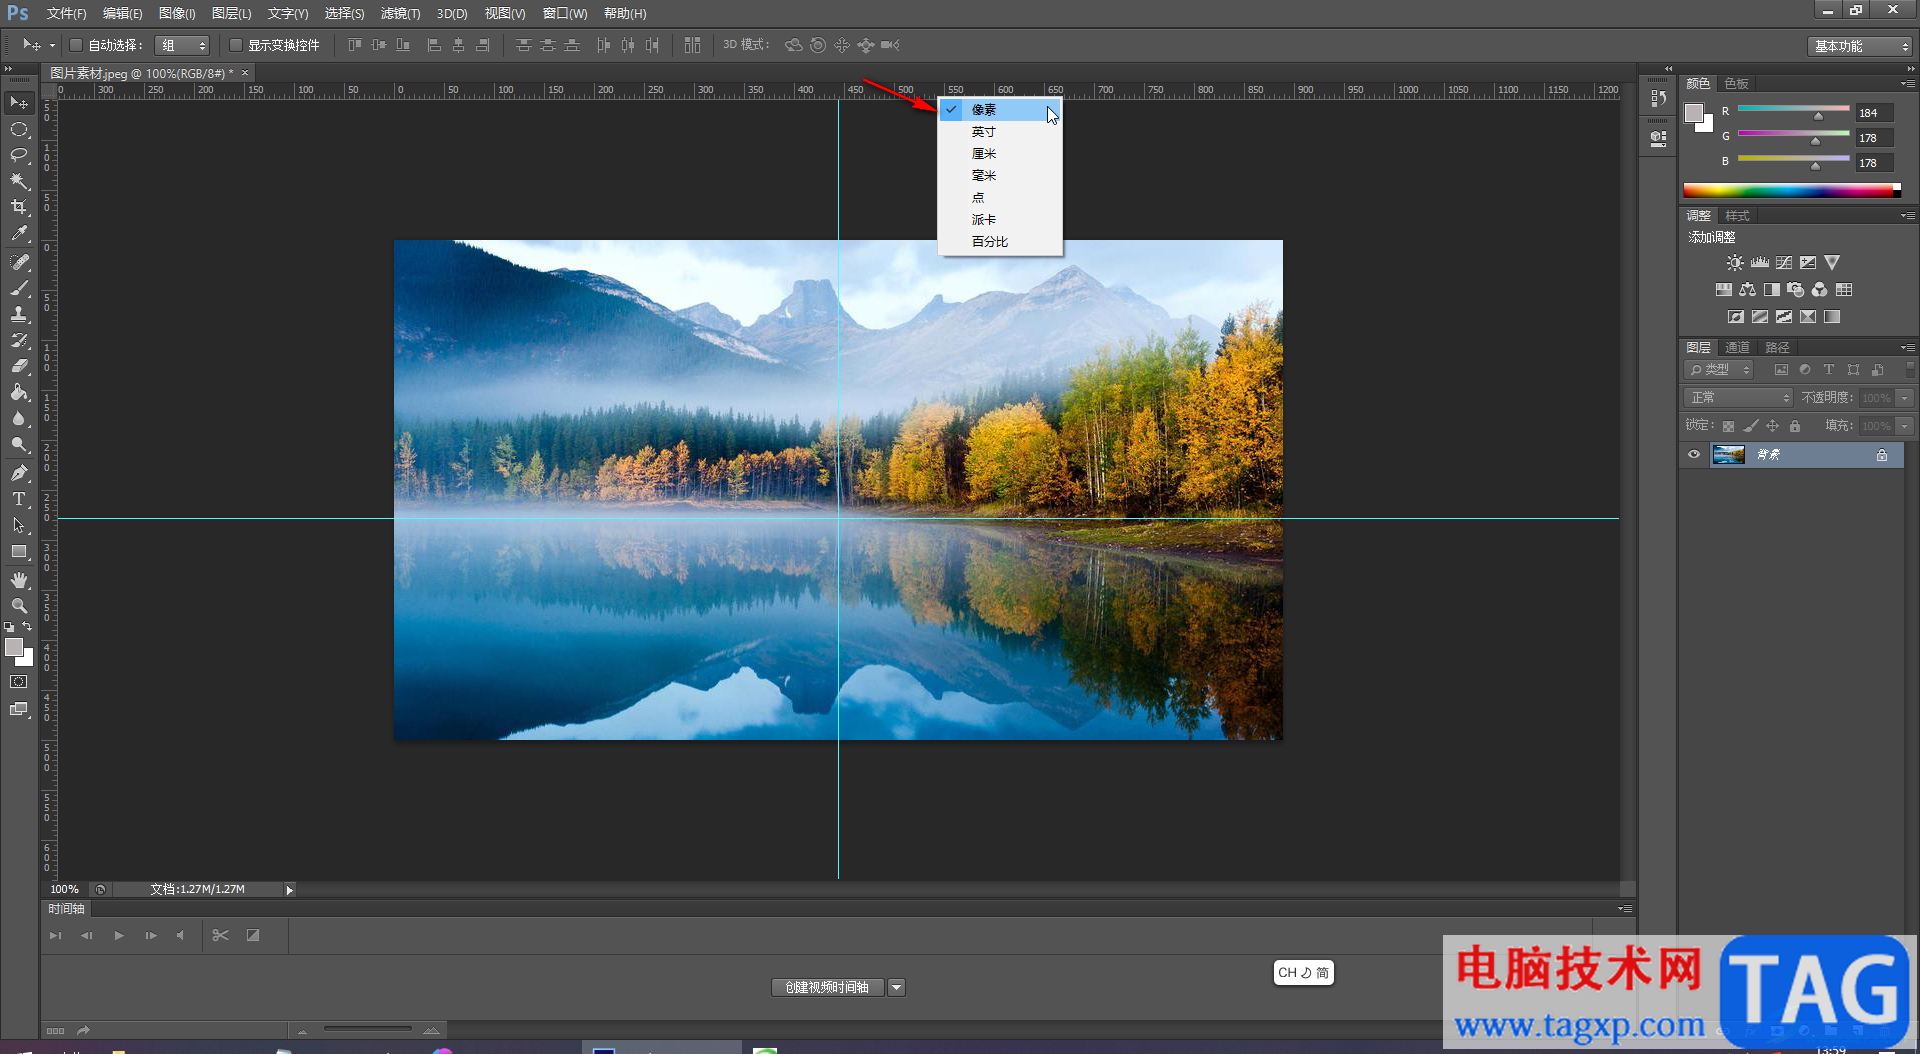
Task: Open the Color panel flyout menu
Action: click(x=1907, y=84)
